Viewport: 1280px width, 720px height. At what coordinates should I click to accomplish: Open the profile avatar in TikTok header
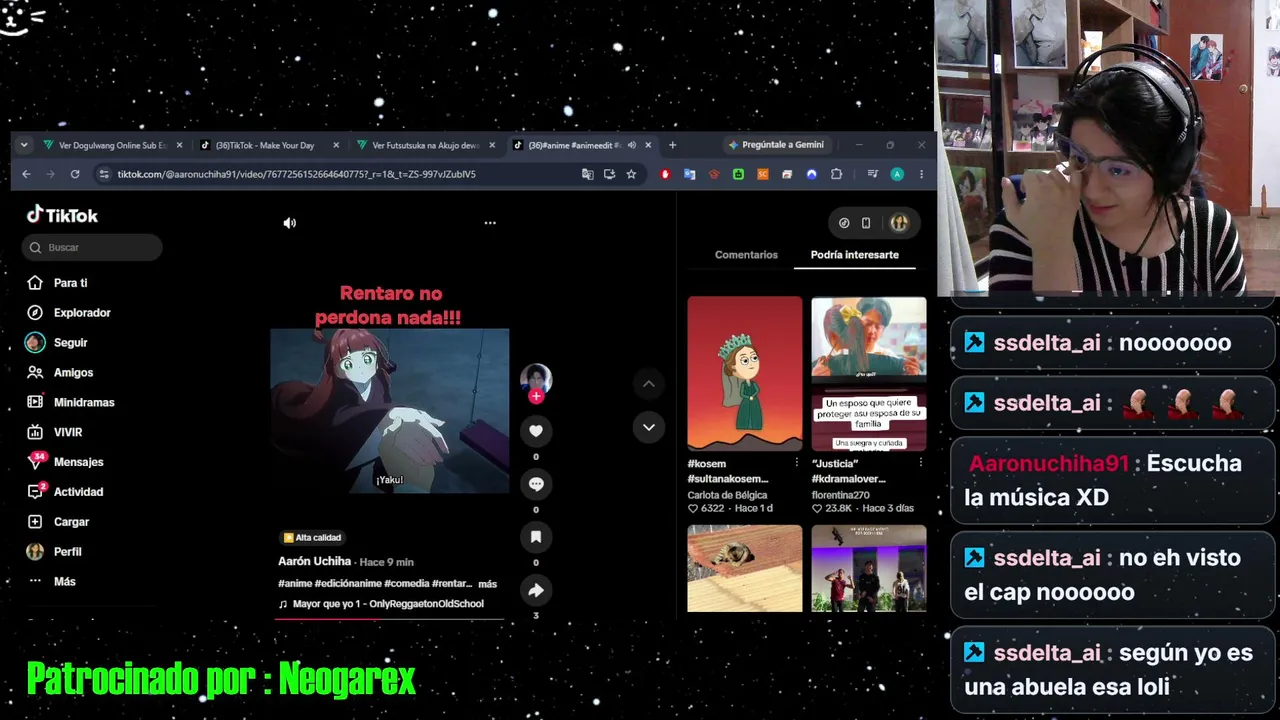pyautogui.click(x=899, y=223)
